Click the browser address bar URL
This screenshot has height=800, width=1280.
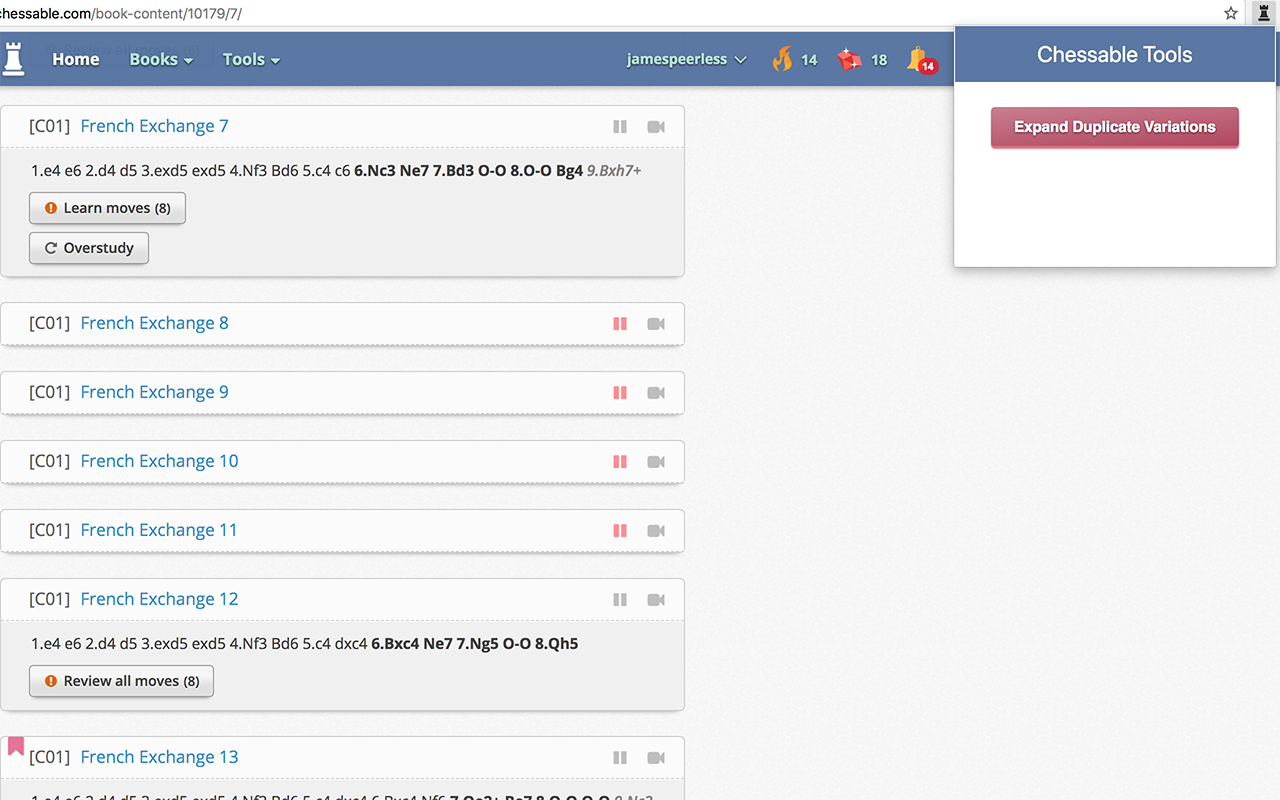tap(121, 14)
